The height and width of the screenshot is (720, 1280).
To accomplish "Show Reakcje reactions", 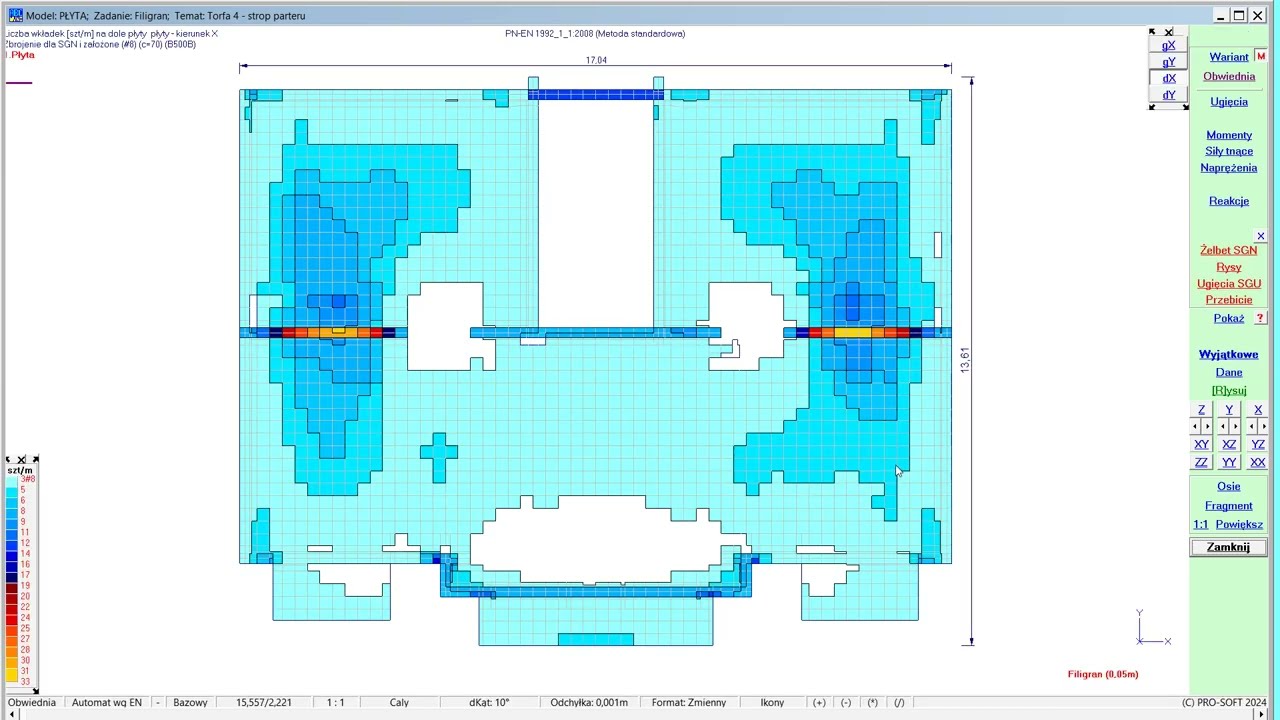I will coord(1228,201).
